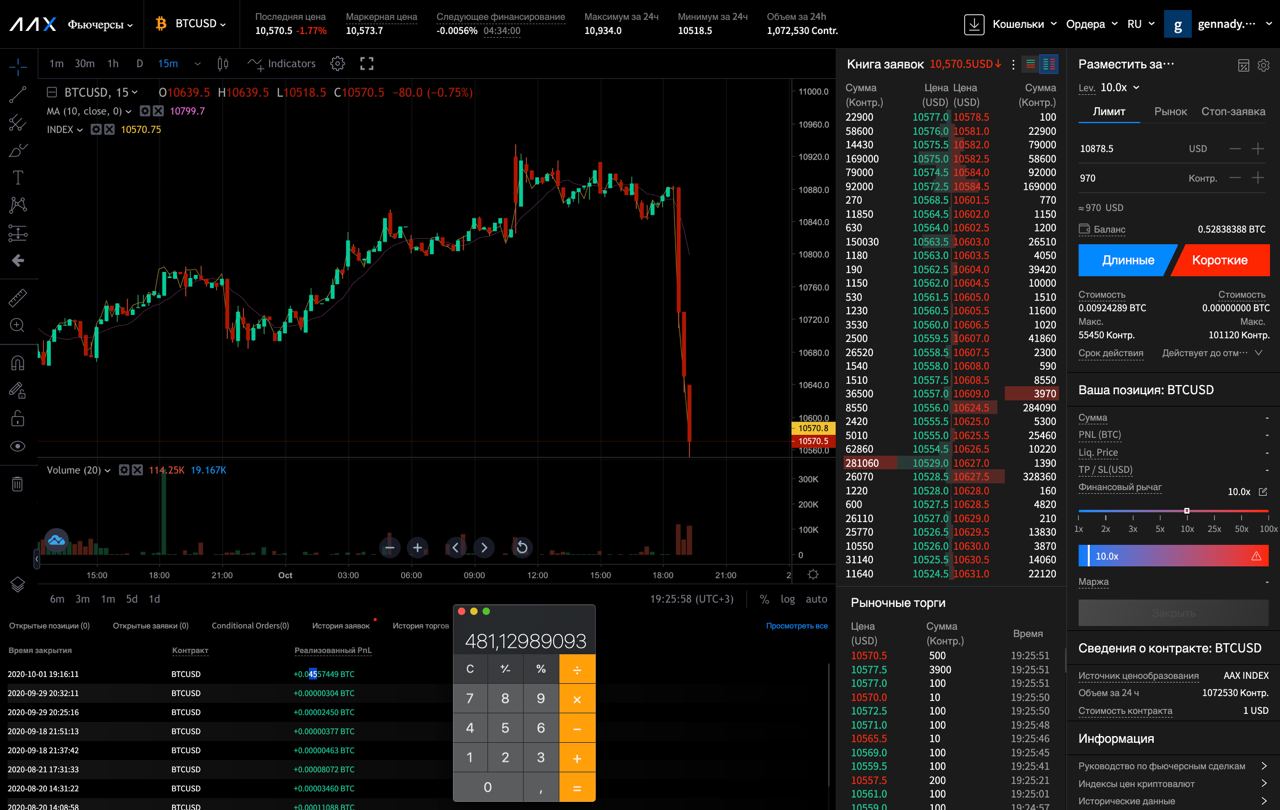This screenshot has width=1280, height=810.
Task: Open the candlestick chart style selector
Action: click(x=223, y=63)
